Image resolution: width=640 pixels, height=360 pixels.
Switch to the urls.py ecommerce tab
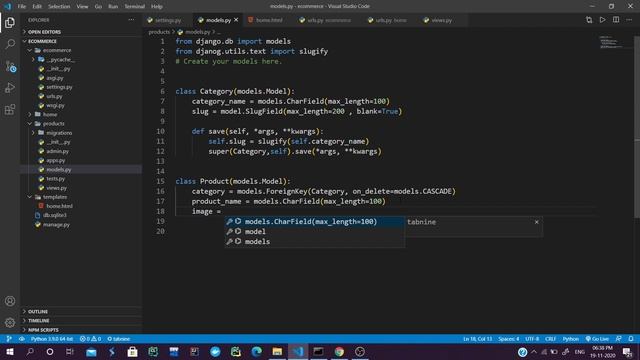(329, 20)
